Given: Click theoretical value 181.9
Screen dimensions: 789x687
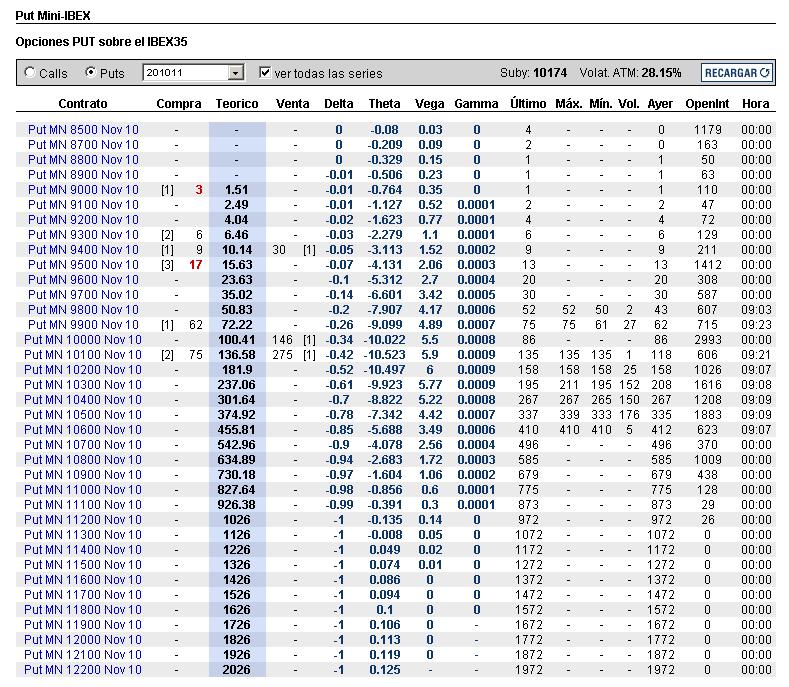Looking at the screenshot, I should point(237,370).
